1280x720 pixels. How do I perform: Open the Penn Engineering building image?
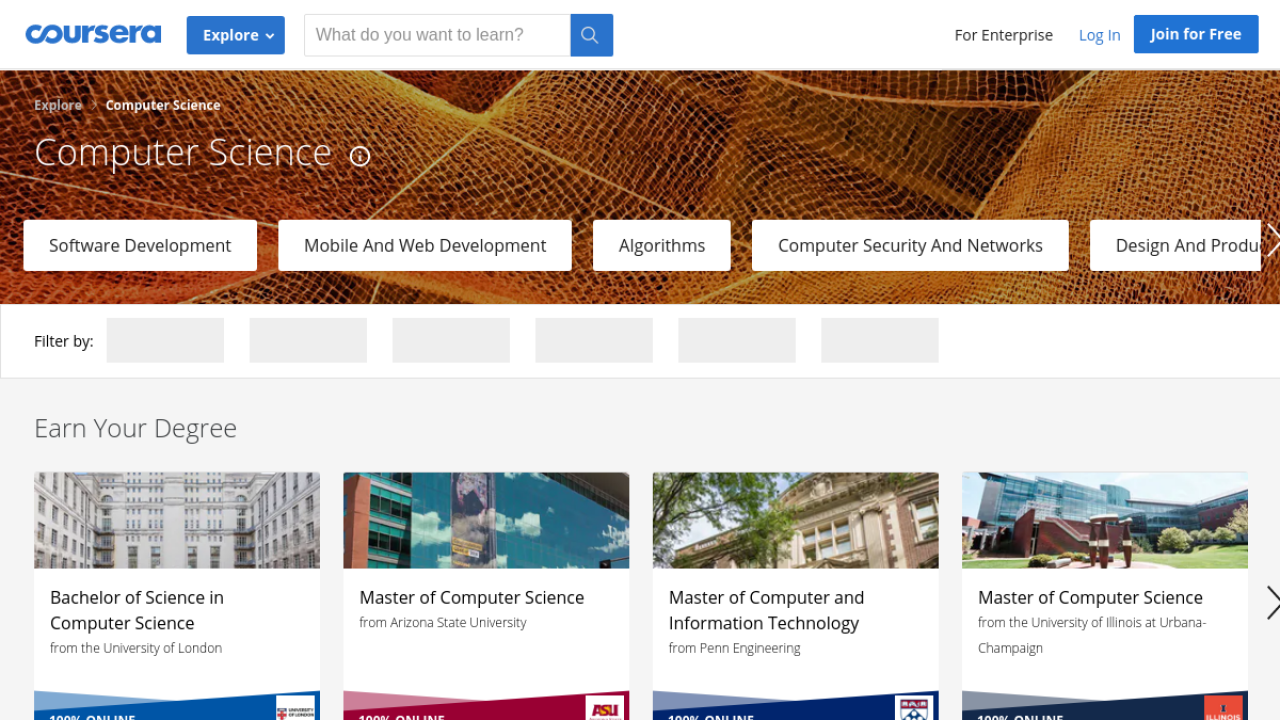coord(796,520)
